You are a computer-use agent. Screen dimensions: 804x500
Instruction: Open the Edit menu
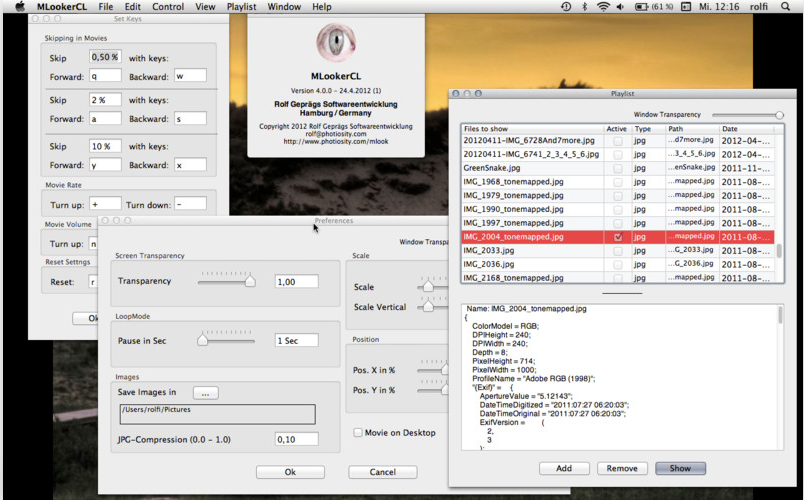click(x=132, y=7)
